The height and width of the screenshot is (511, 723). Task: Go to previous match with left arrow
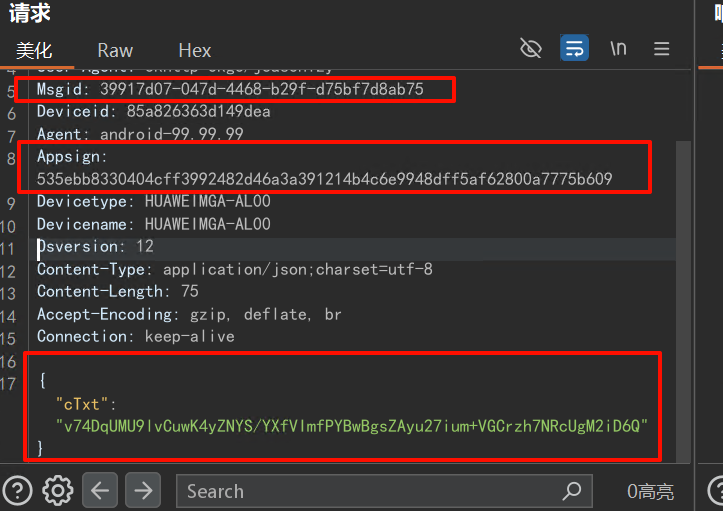[101, 490]
